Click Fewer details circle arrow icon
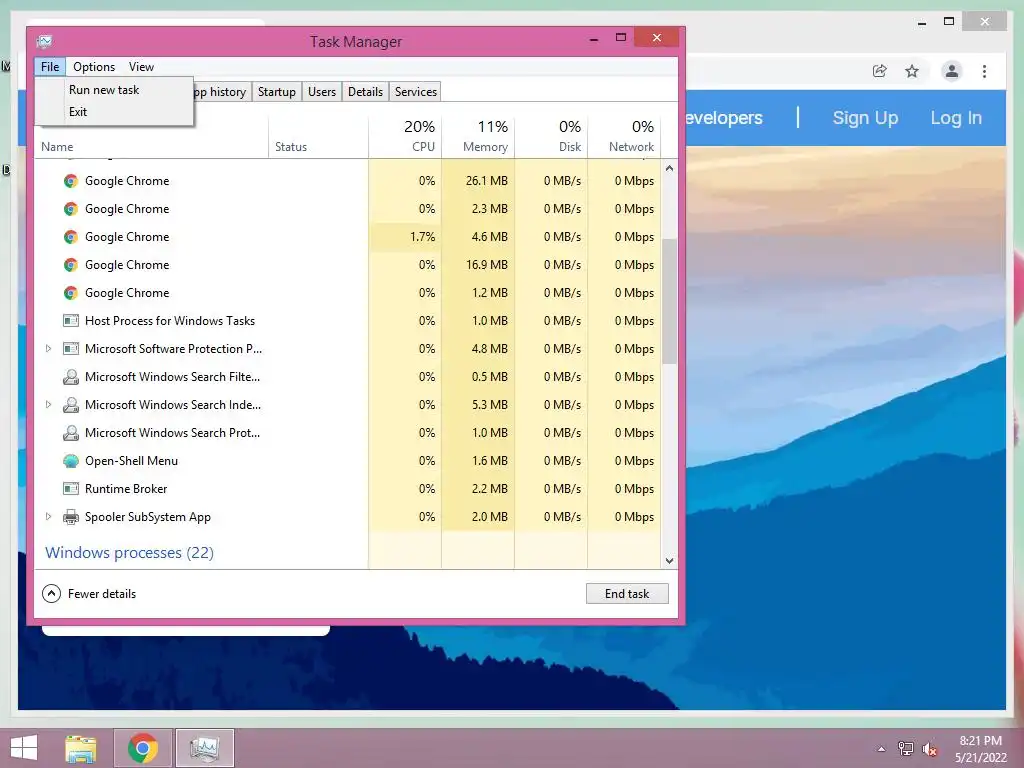The image size is (1024, 768). [x=52, y=594]
